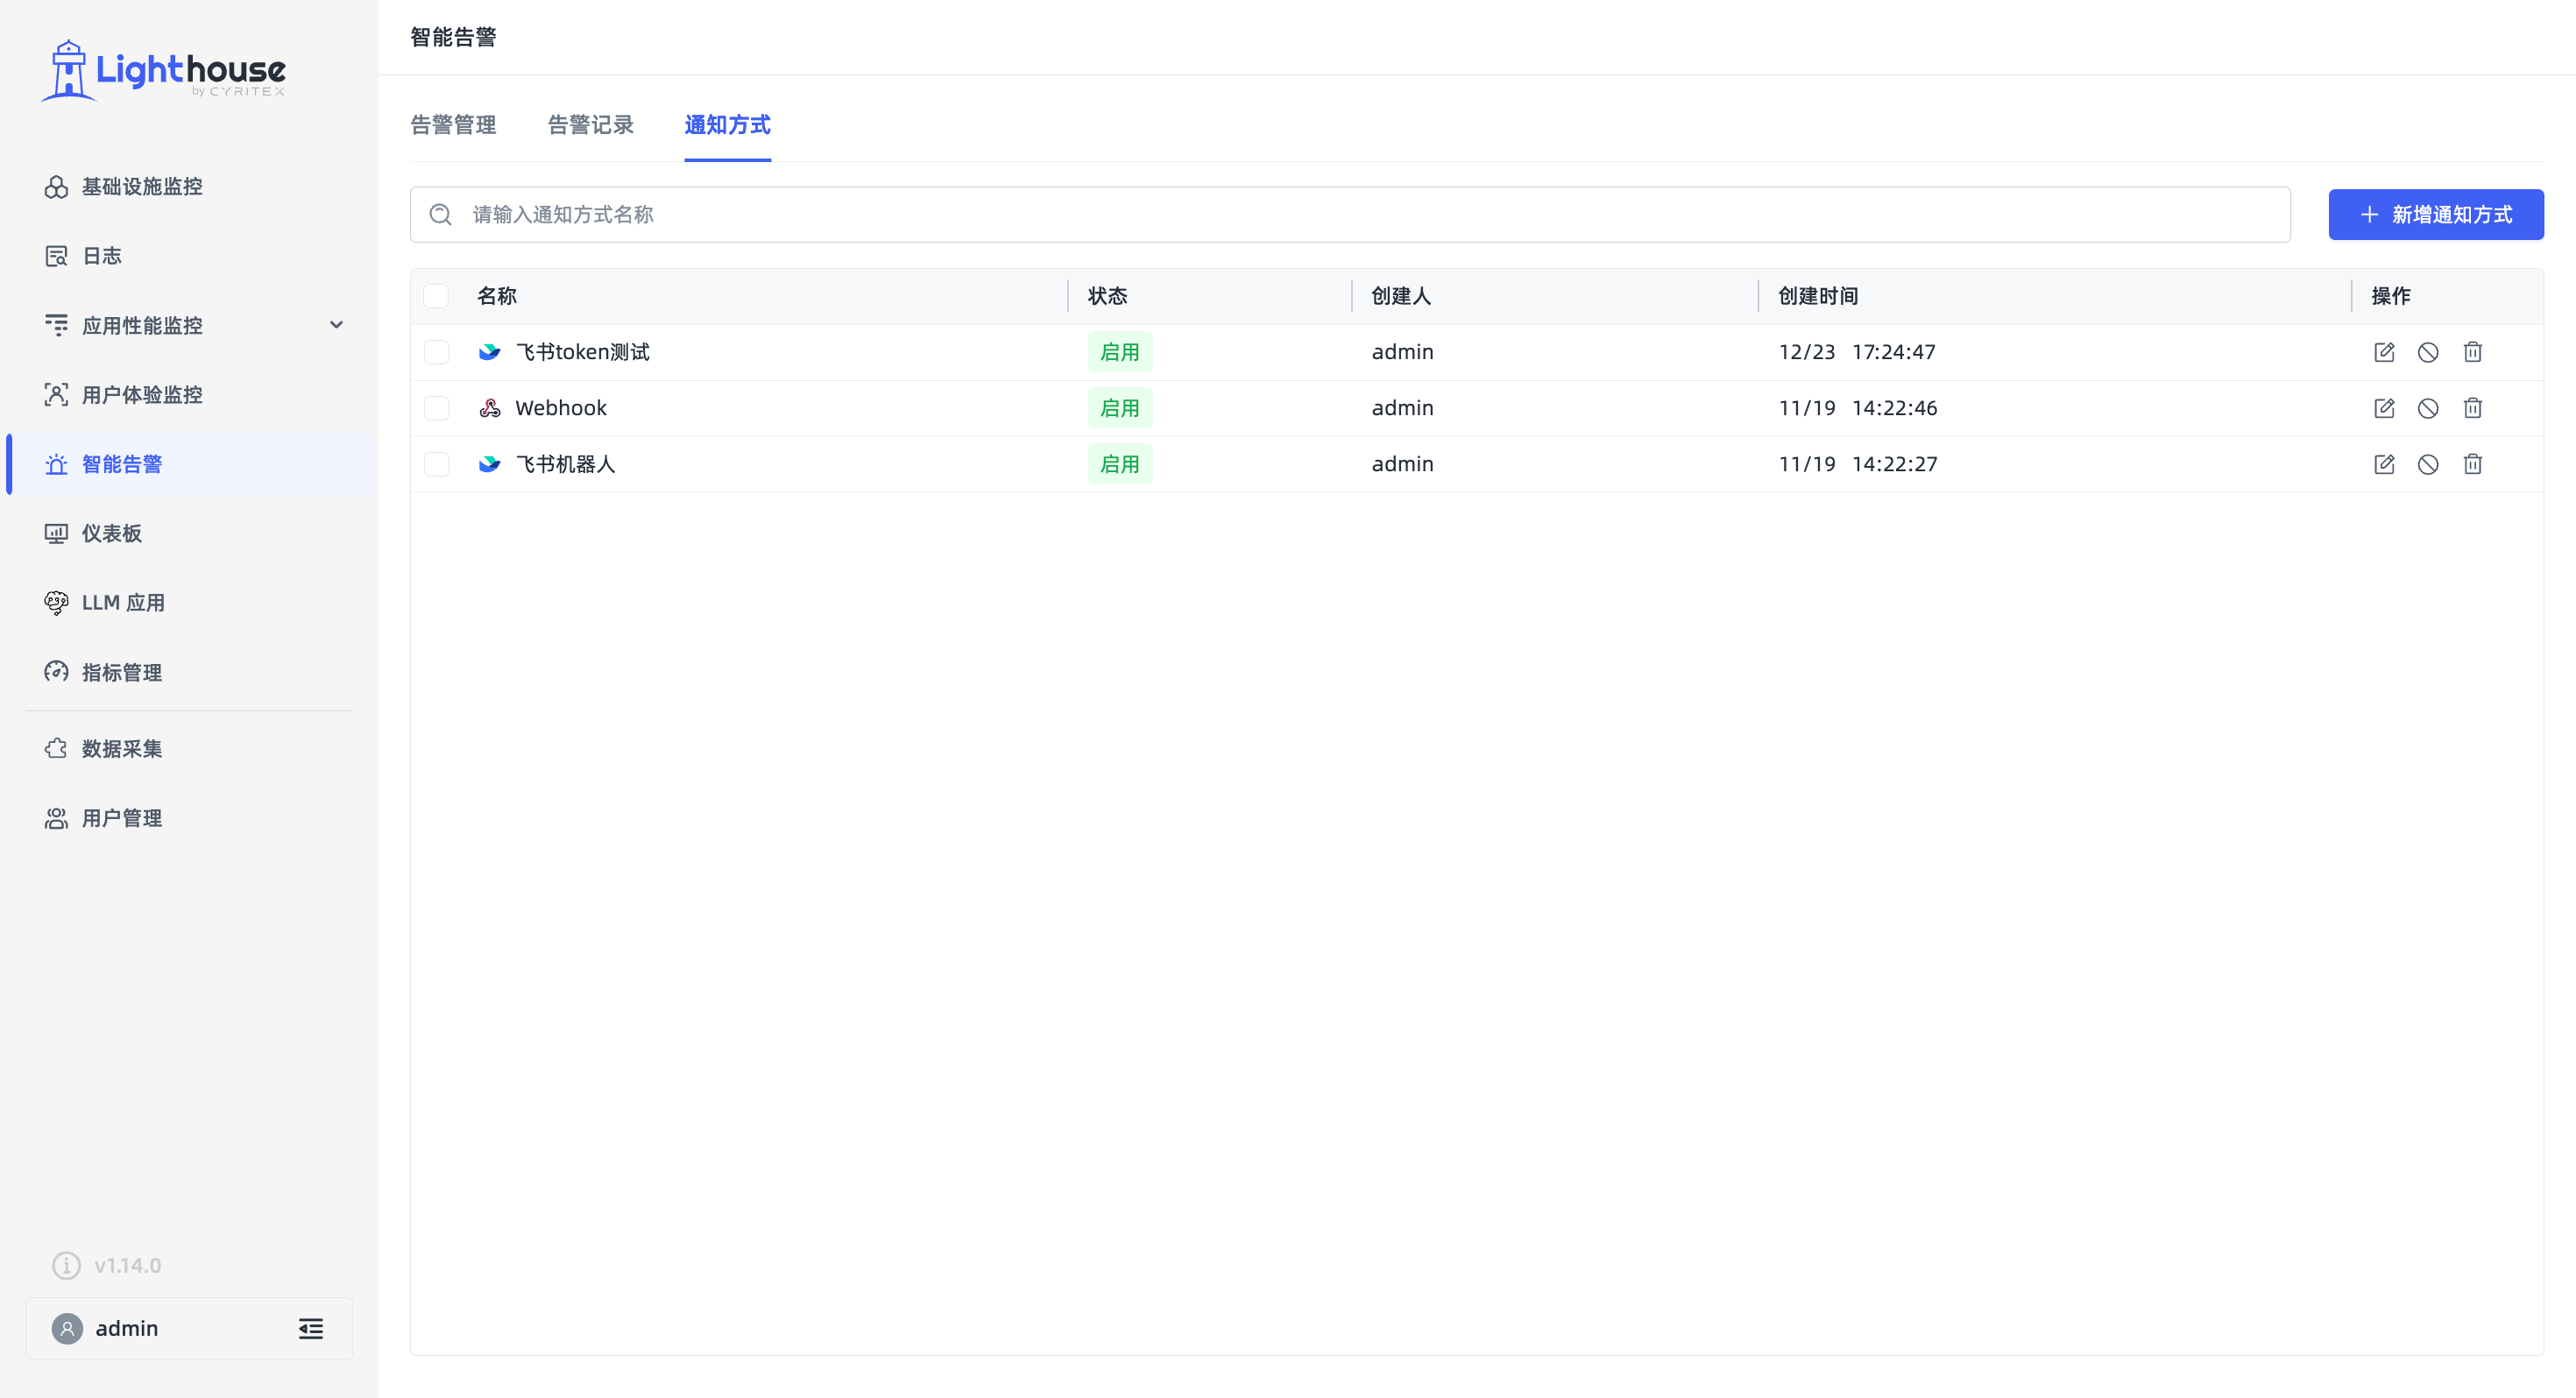This screenshot has height=1398, width=2576.
Task: Delete the 飞书token测试 notification
Action: 2473,352
